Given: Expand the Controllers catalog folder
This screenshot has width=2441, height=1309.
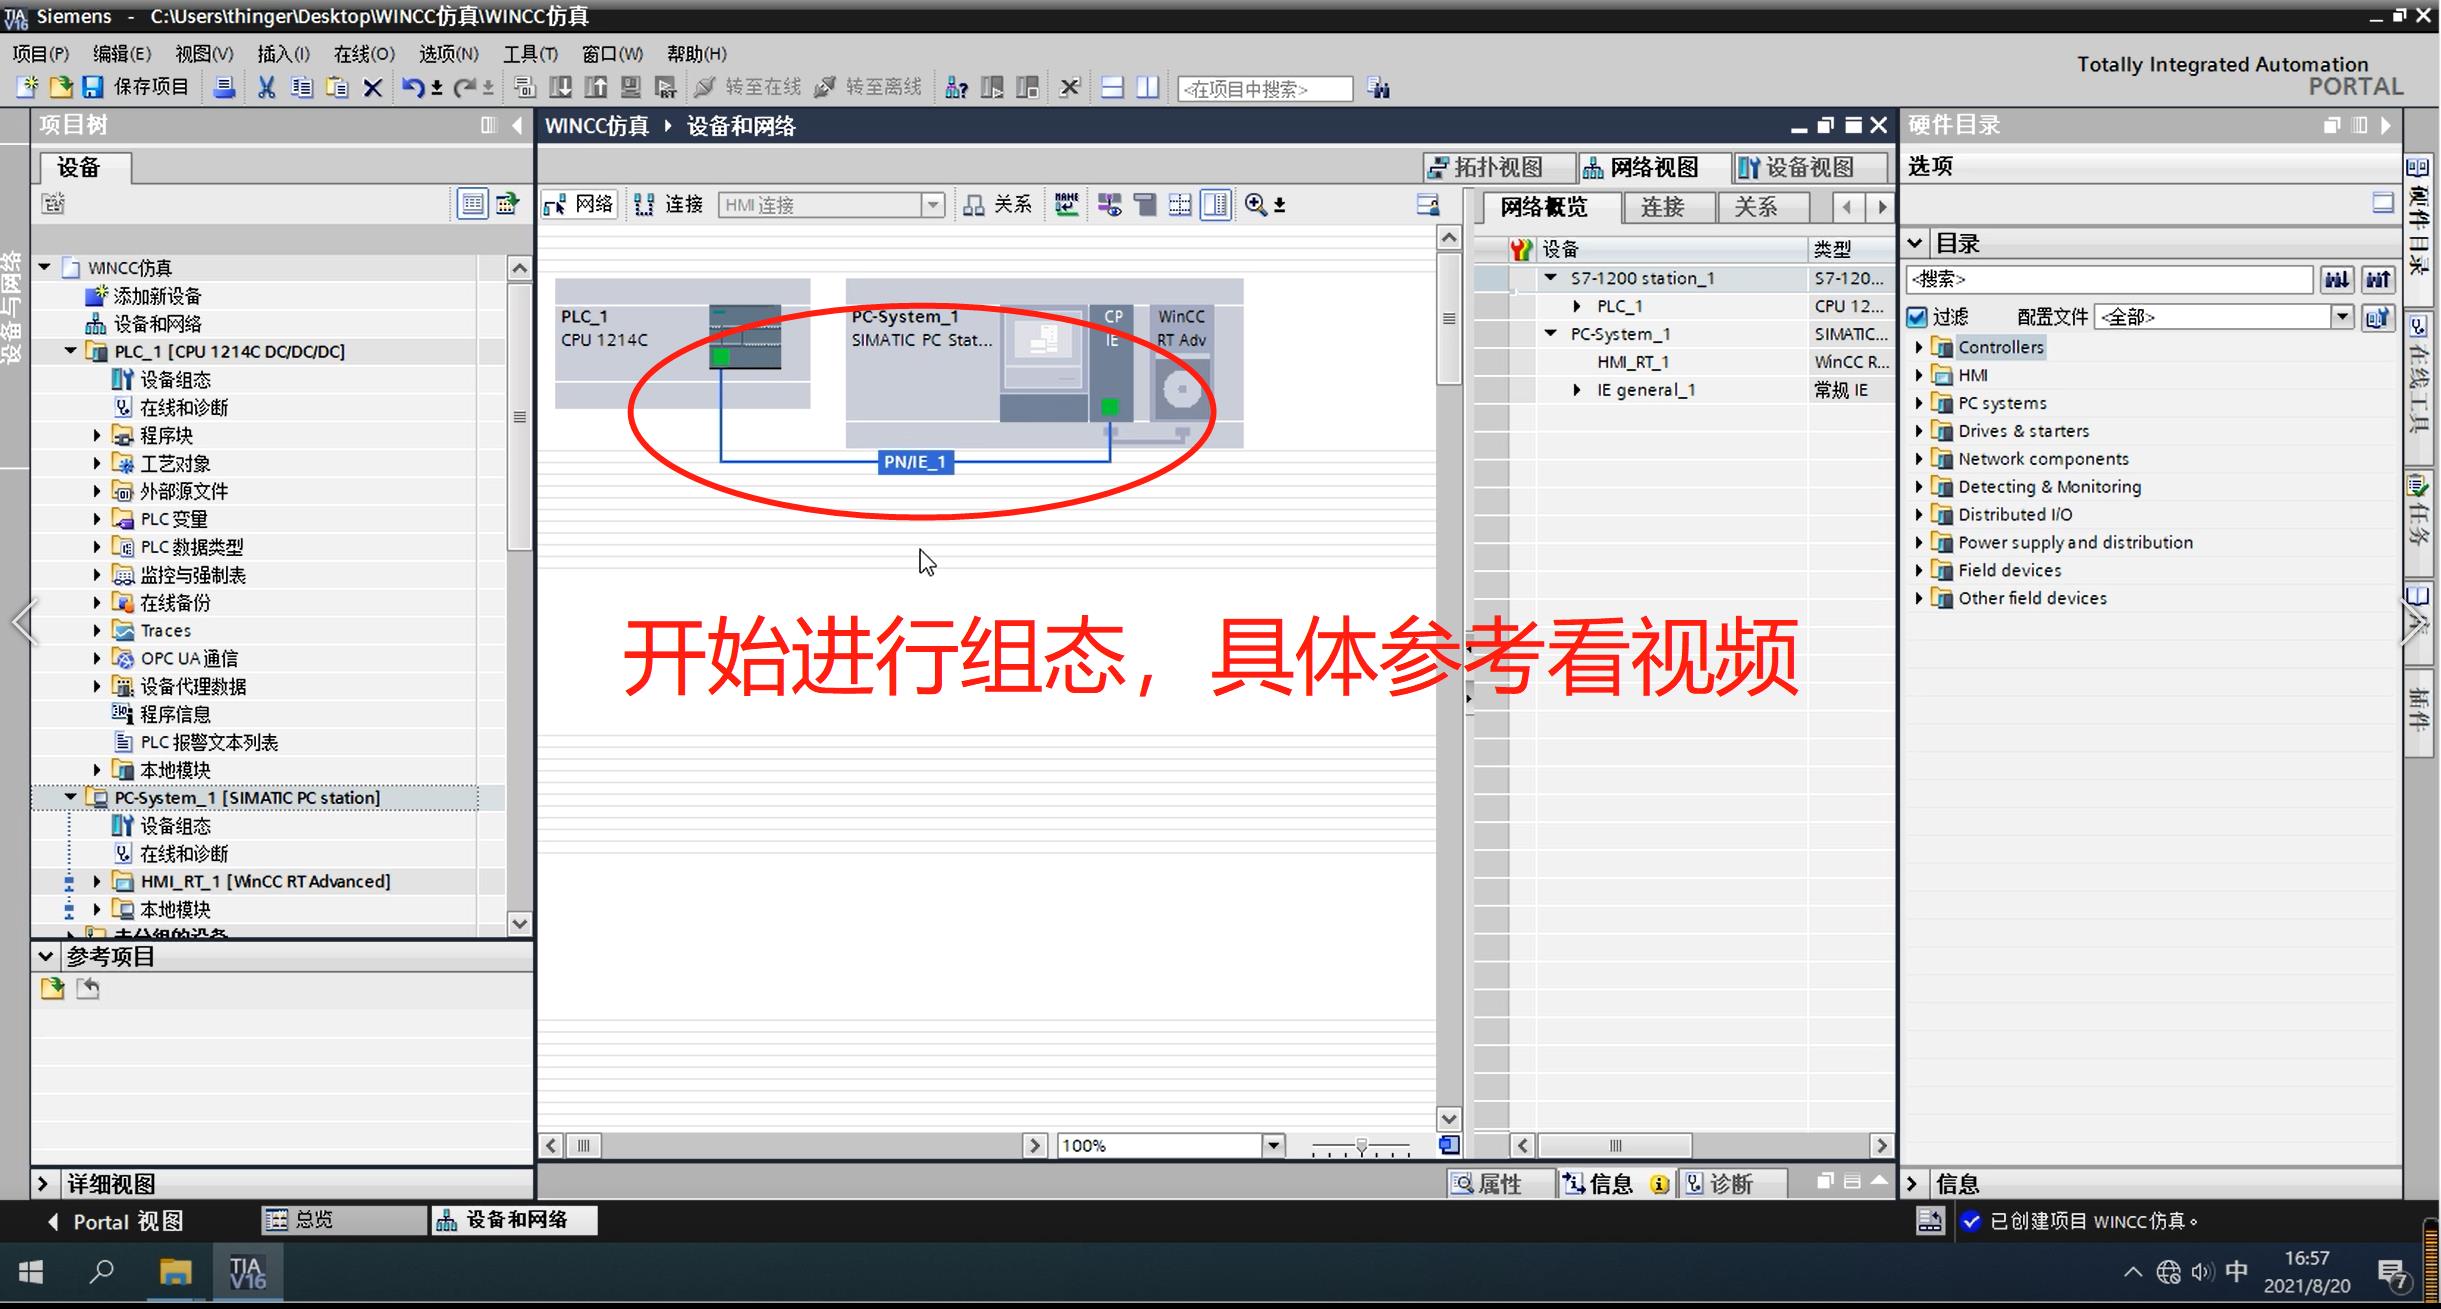Looking at the screenshot, I should point(1919,347).
